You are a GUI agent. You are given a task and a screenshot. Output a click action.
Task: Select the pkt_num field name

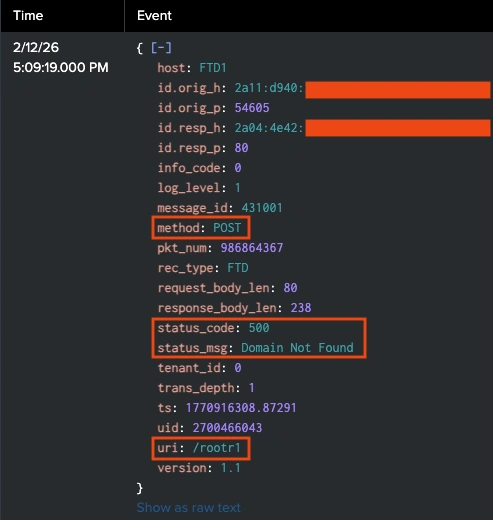pyautogui.click(x=182, y=248)
